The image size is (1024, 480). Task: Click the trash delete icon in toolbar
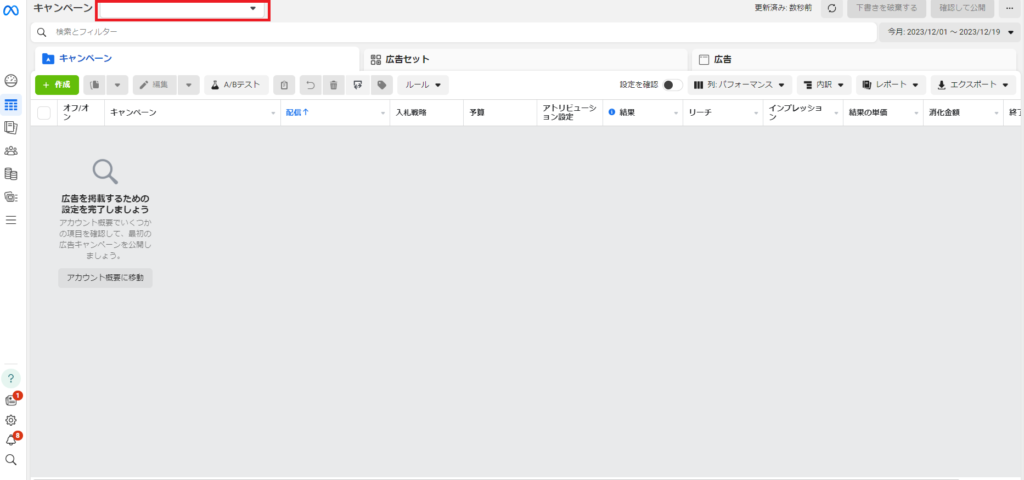(334, 85)
